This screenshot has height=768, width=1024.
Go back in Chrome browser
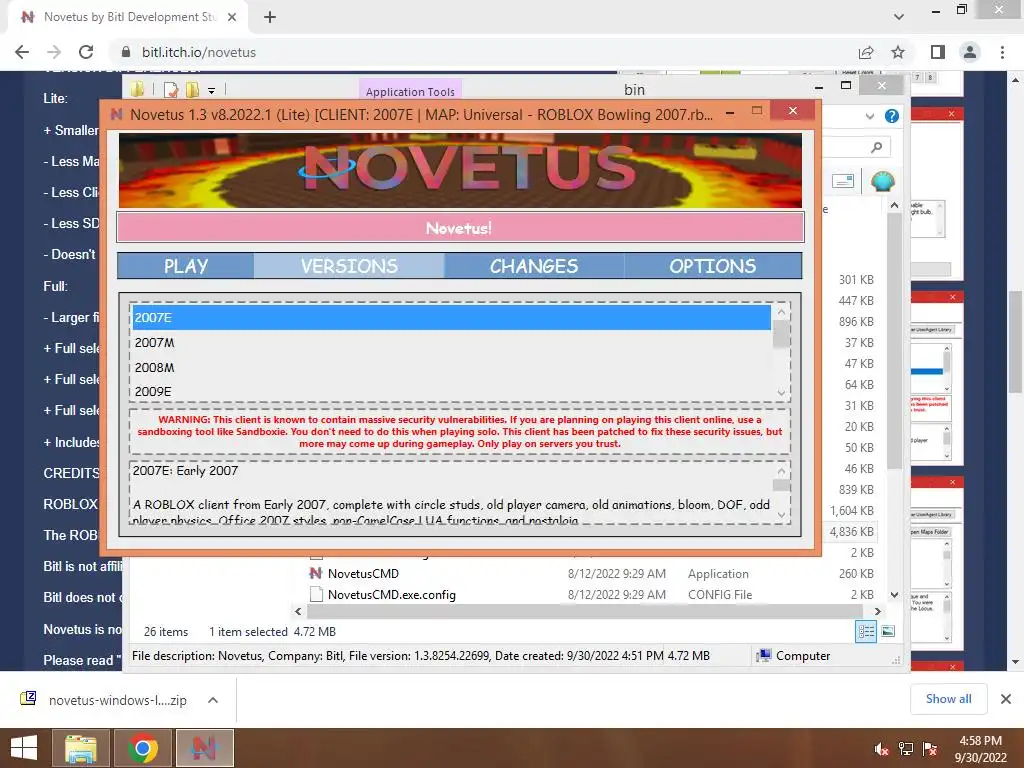[22, 52]
